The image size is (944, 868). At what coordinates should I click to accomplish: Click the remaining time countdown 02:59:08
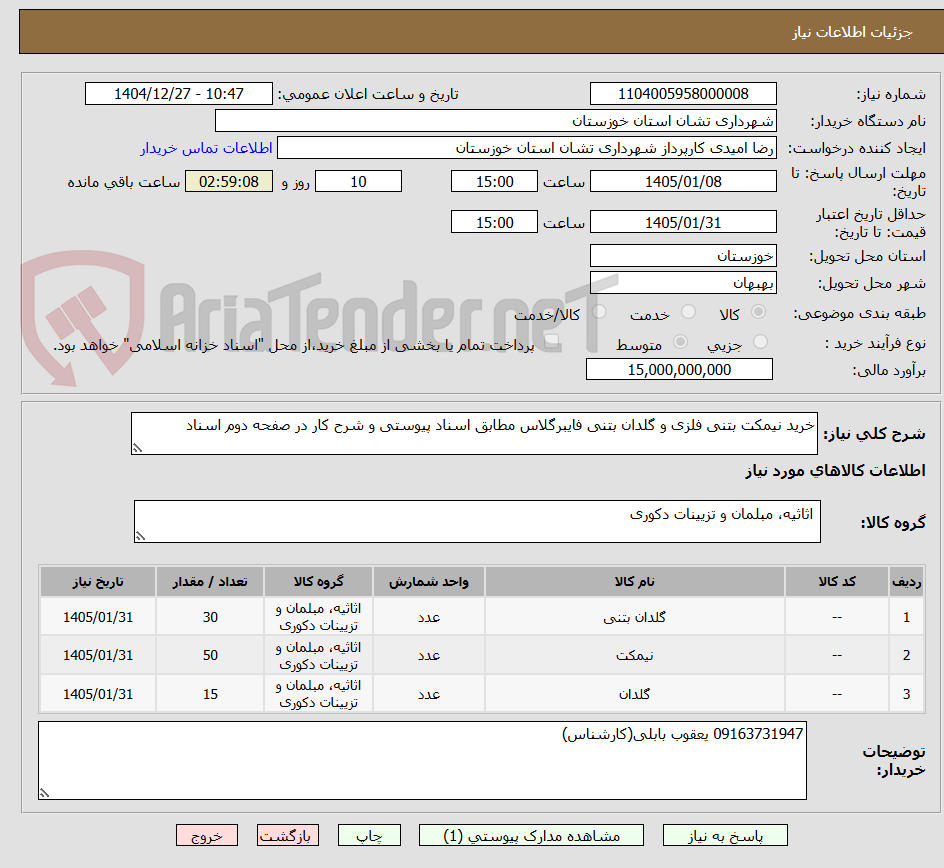[x=229, y=181]
